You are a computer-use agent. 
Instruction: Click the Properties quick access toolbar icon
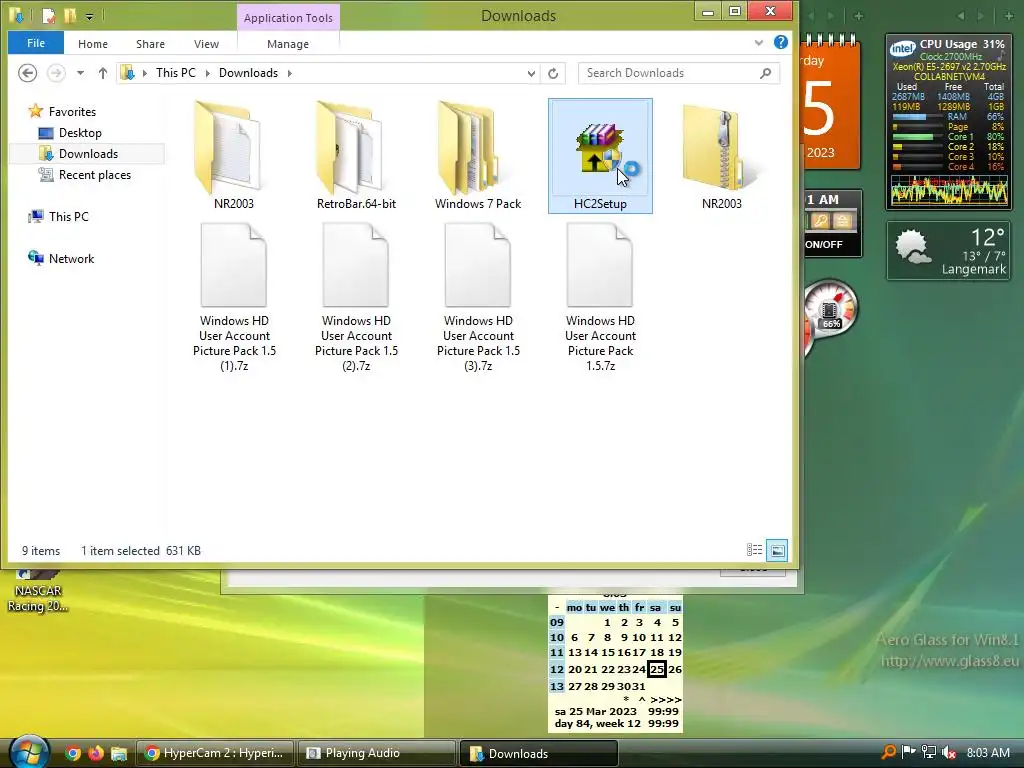pos(48,16)
